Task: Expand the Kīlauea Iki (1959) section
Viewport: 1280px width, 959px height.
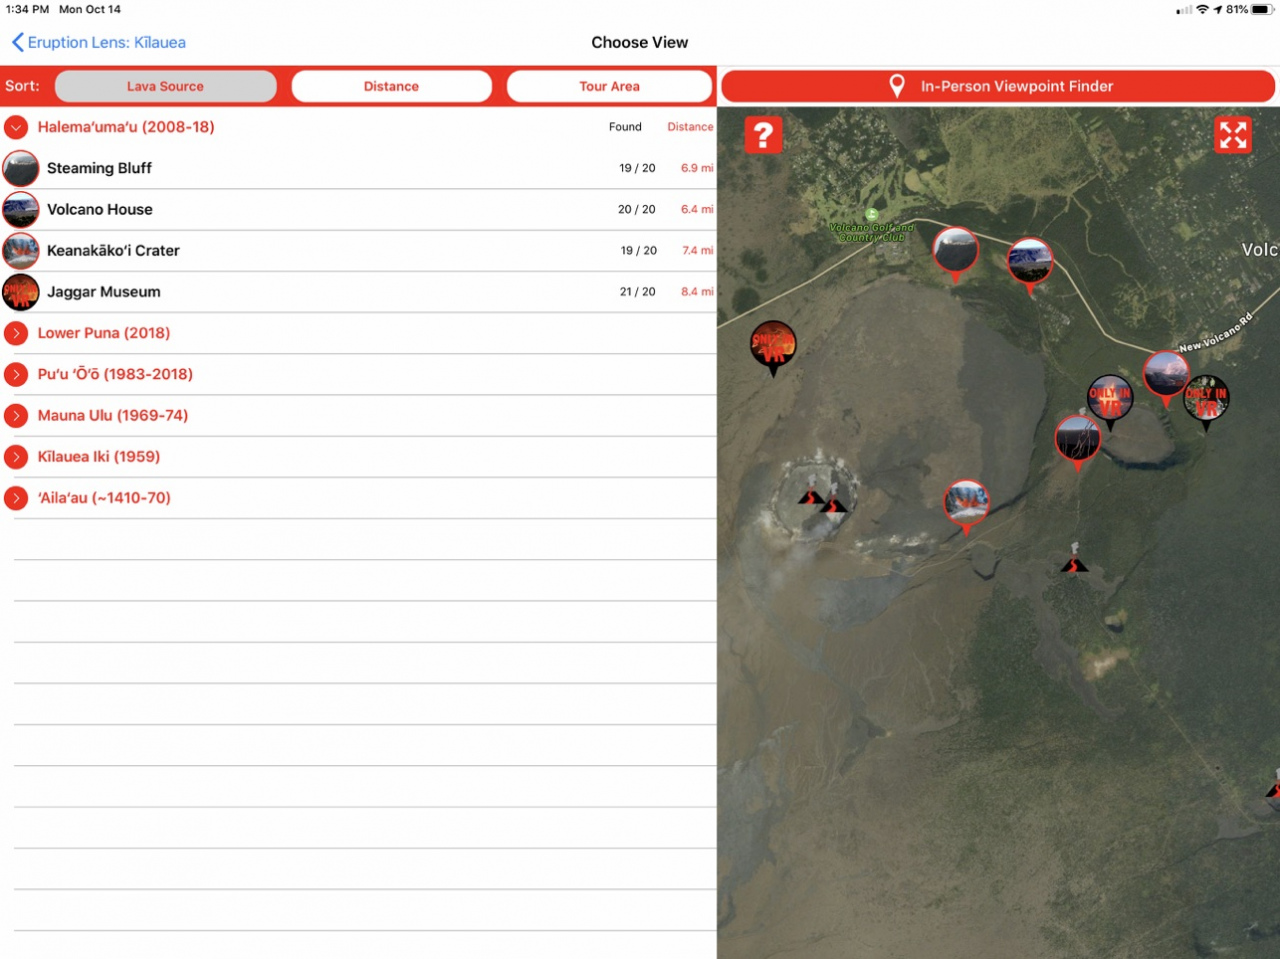Action: click(x=16, y=456)
